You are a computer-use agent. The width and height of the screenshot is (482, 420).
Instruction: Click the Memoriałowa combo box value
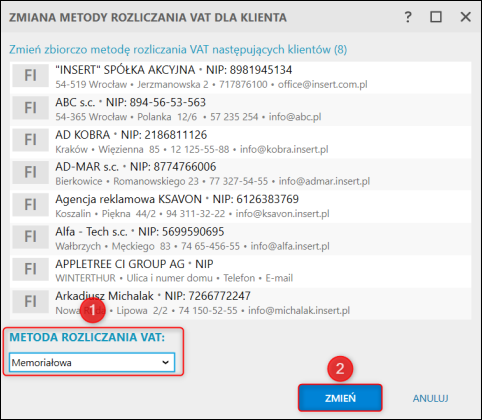(x=92, y=362)
